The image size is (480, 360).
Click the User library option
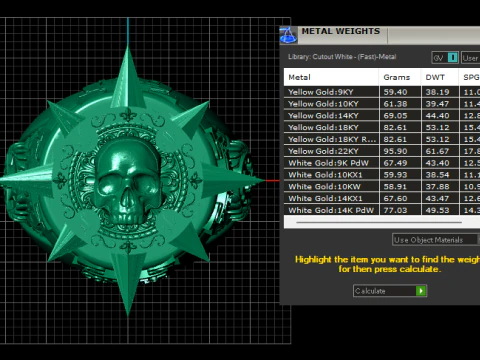click(x=470, y=58)
